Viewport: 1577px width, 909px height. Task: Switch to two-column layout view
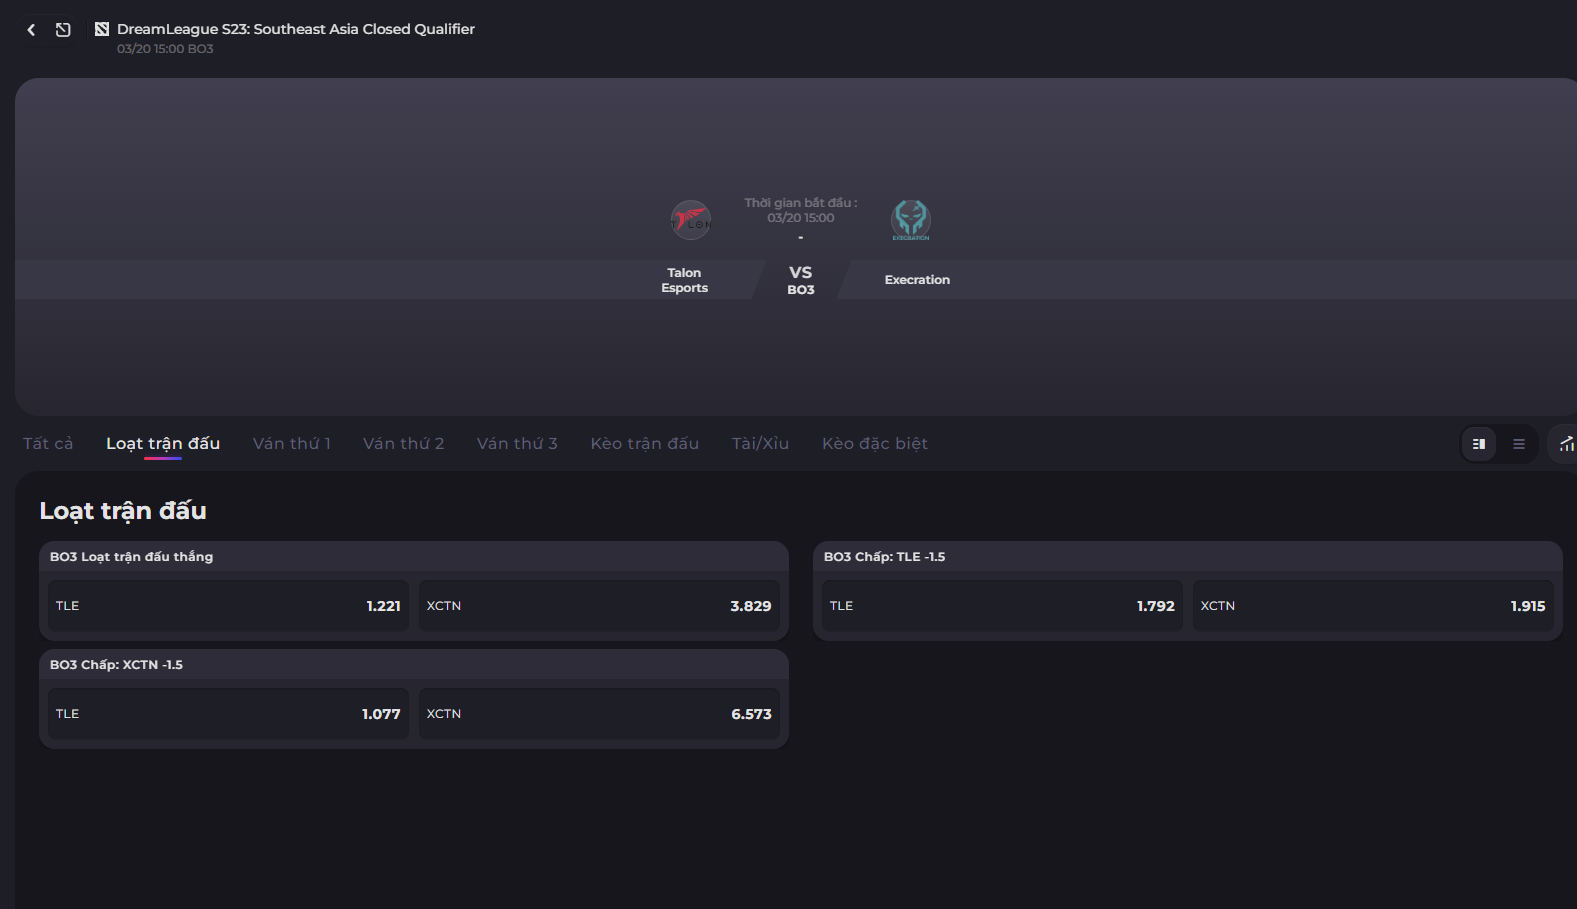click(1479, 444)
